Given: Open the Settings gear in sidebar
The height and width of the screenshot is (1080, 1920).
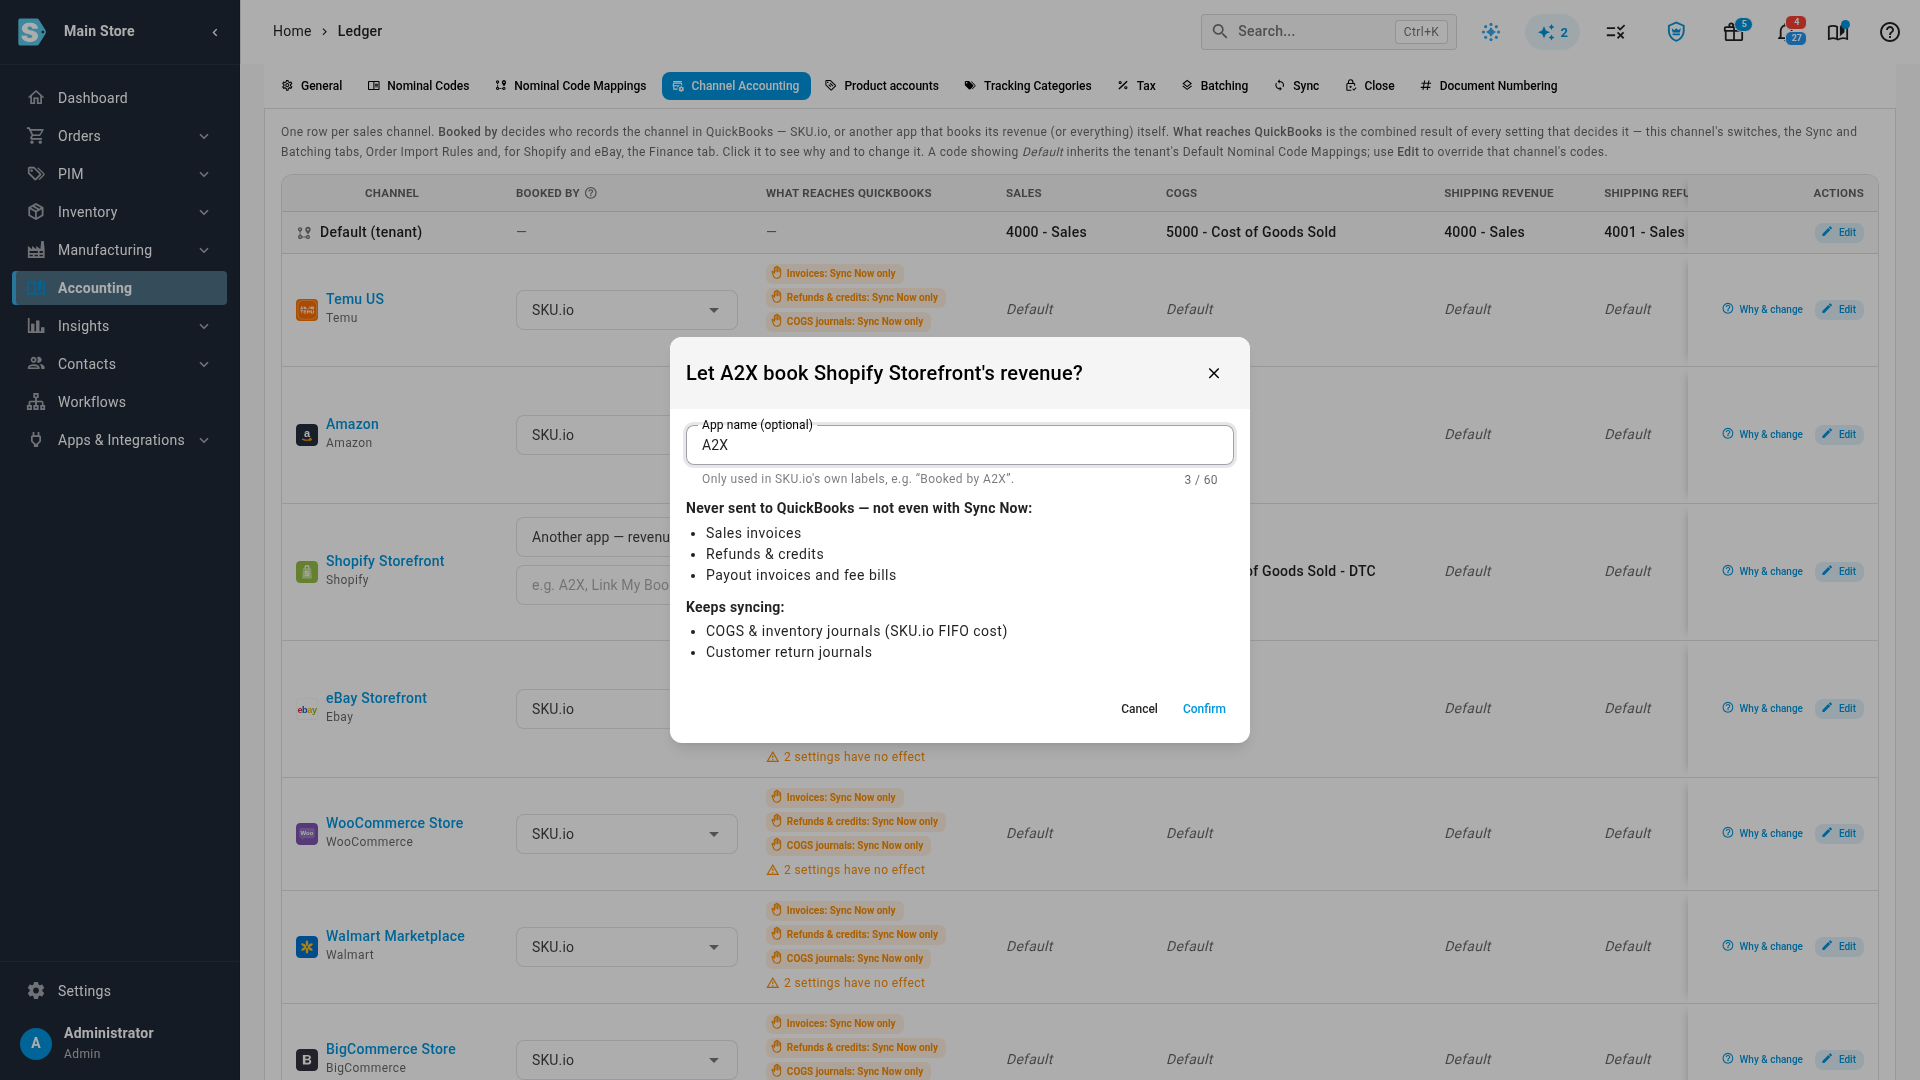Looking at the screenshot, I should click(36, 991).
